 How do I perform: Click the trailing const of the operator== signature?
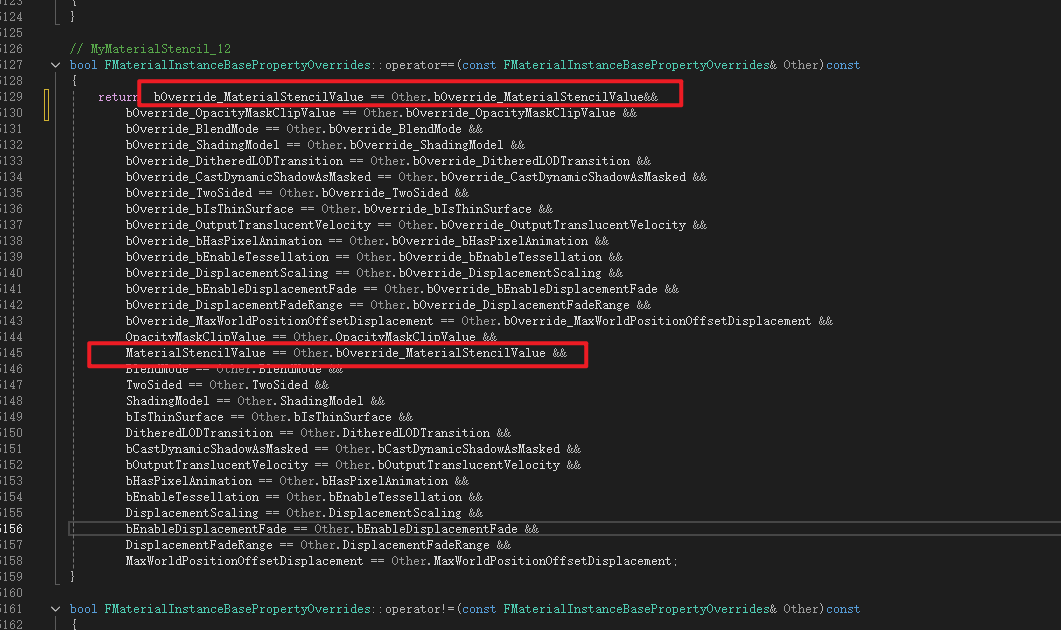point(843,65)
